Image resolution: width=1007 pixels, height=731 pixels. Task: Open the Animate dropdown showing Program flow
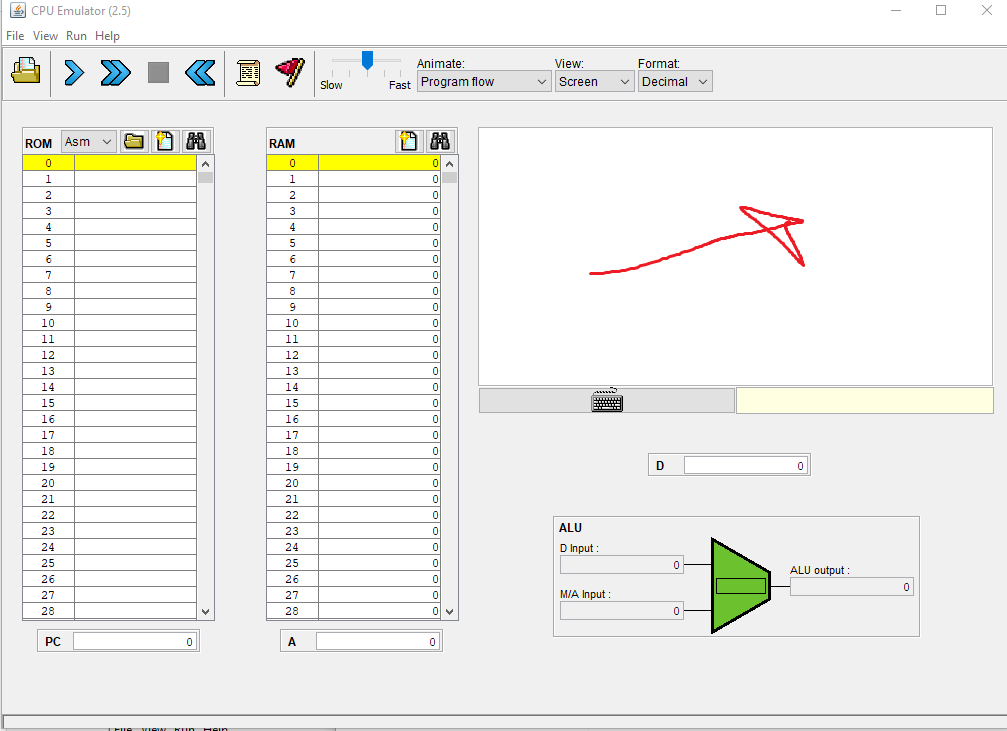pyautogui.click(x=483, y=81)
